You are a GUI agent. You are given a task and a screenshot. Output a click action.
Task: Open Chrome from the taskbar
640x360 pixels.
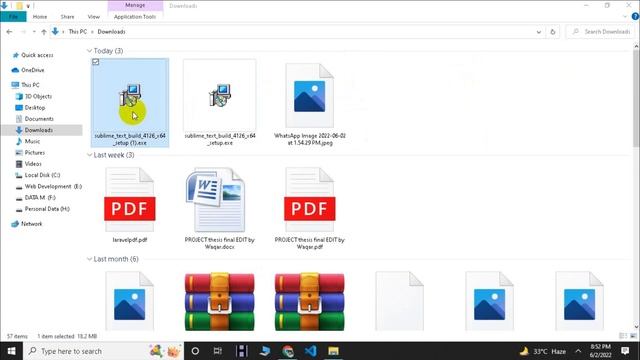click(x=288, y=351)
